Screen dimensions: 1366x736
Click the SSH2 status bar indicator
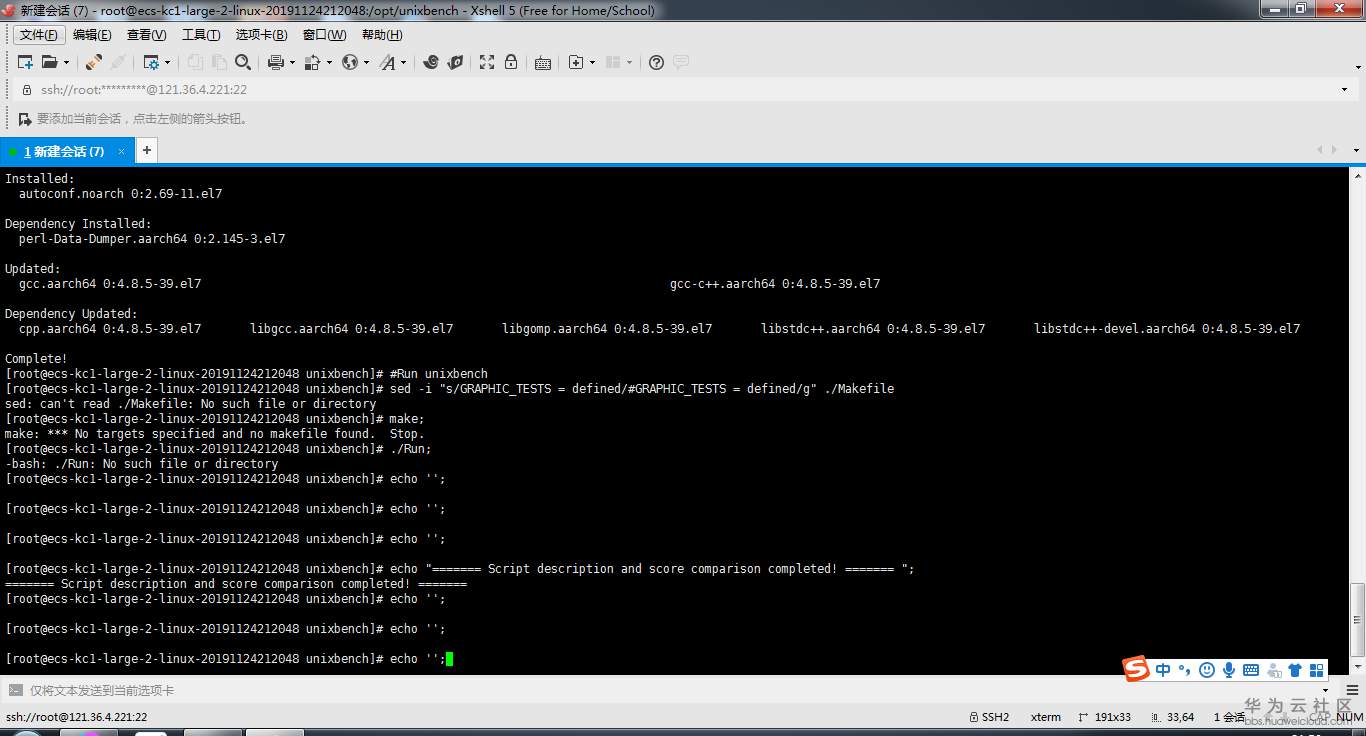click(989, 717)
